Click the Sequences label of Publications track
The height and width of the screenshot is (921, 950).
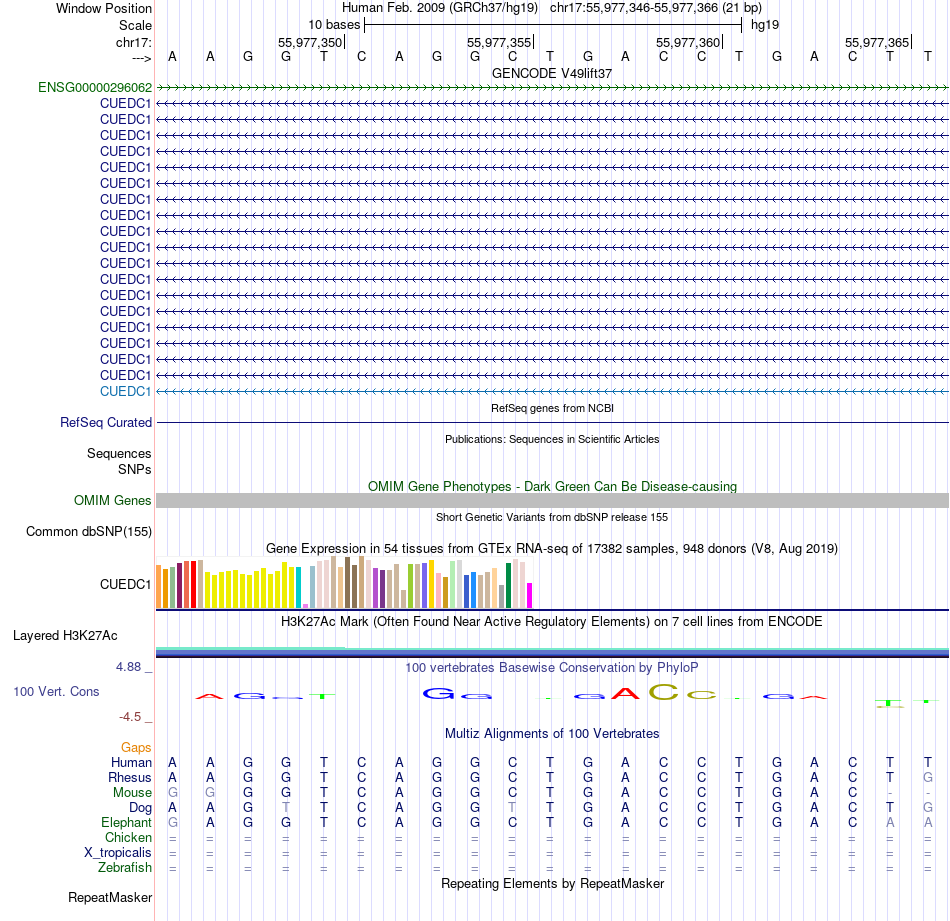coord(119,453)
